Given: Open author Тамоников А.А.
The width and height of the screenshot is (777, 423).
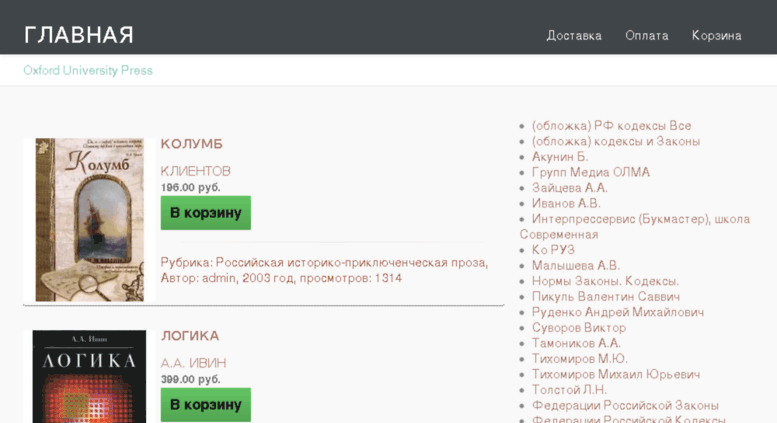Looking at the screenshot, I should click(x=576, y=343).
